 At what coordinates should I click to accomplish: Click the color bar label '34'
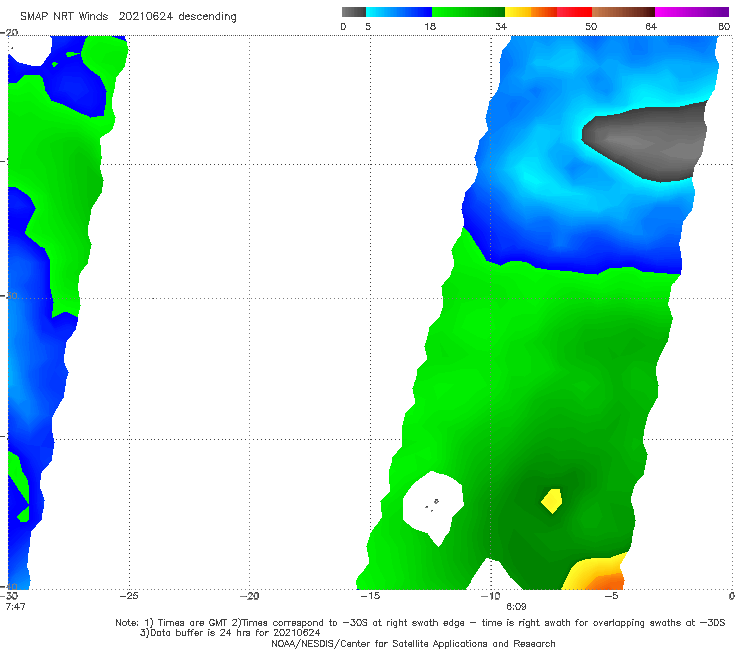click(x=501, y=27)
